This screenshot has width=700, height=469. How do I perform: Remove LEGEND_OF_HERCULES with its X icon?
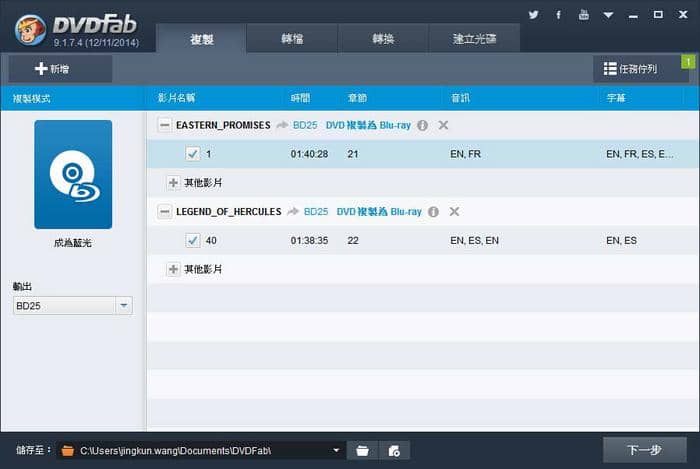(x=454, y=212)
